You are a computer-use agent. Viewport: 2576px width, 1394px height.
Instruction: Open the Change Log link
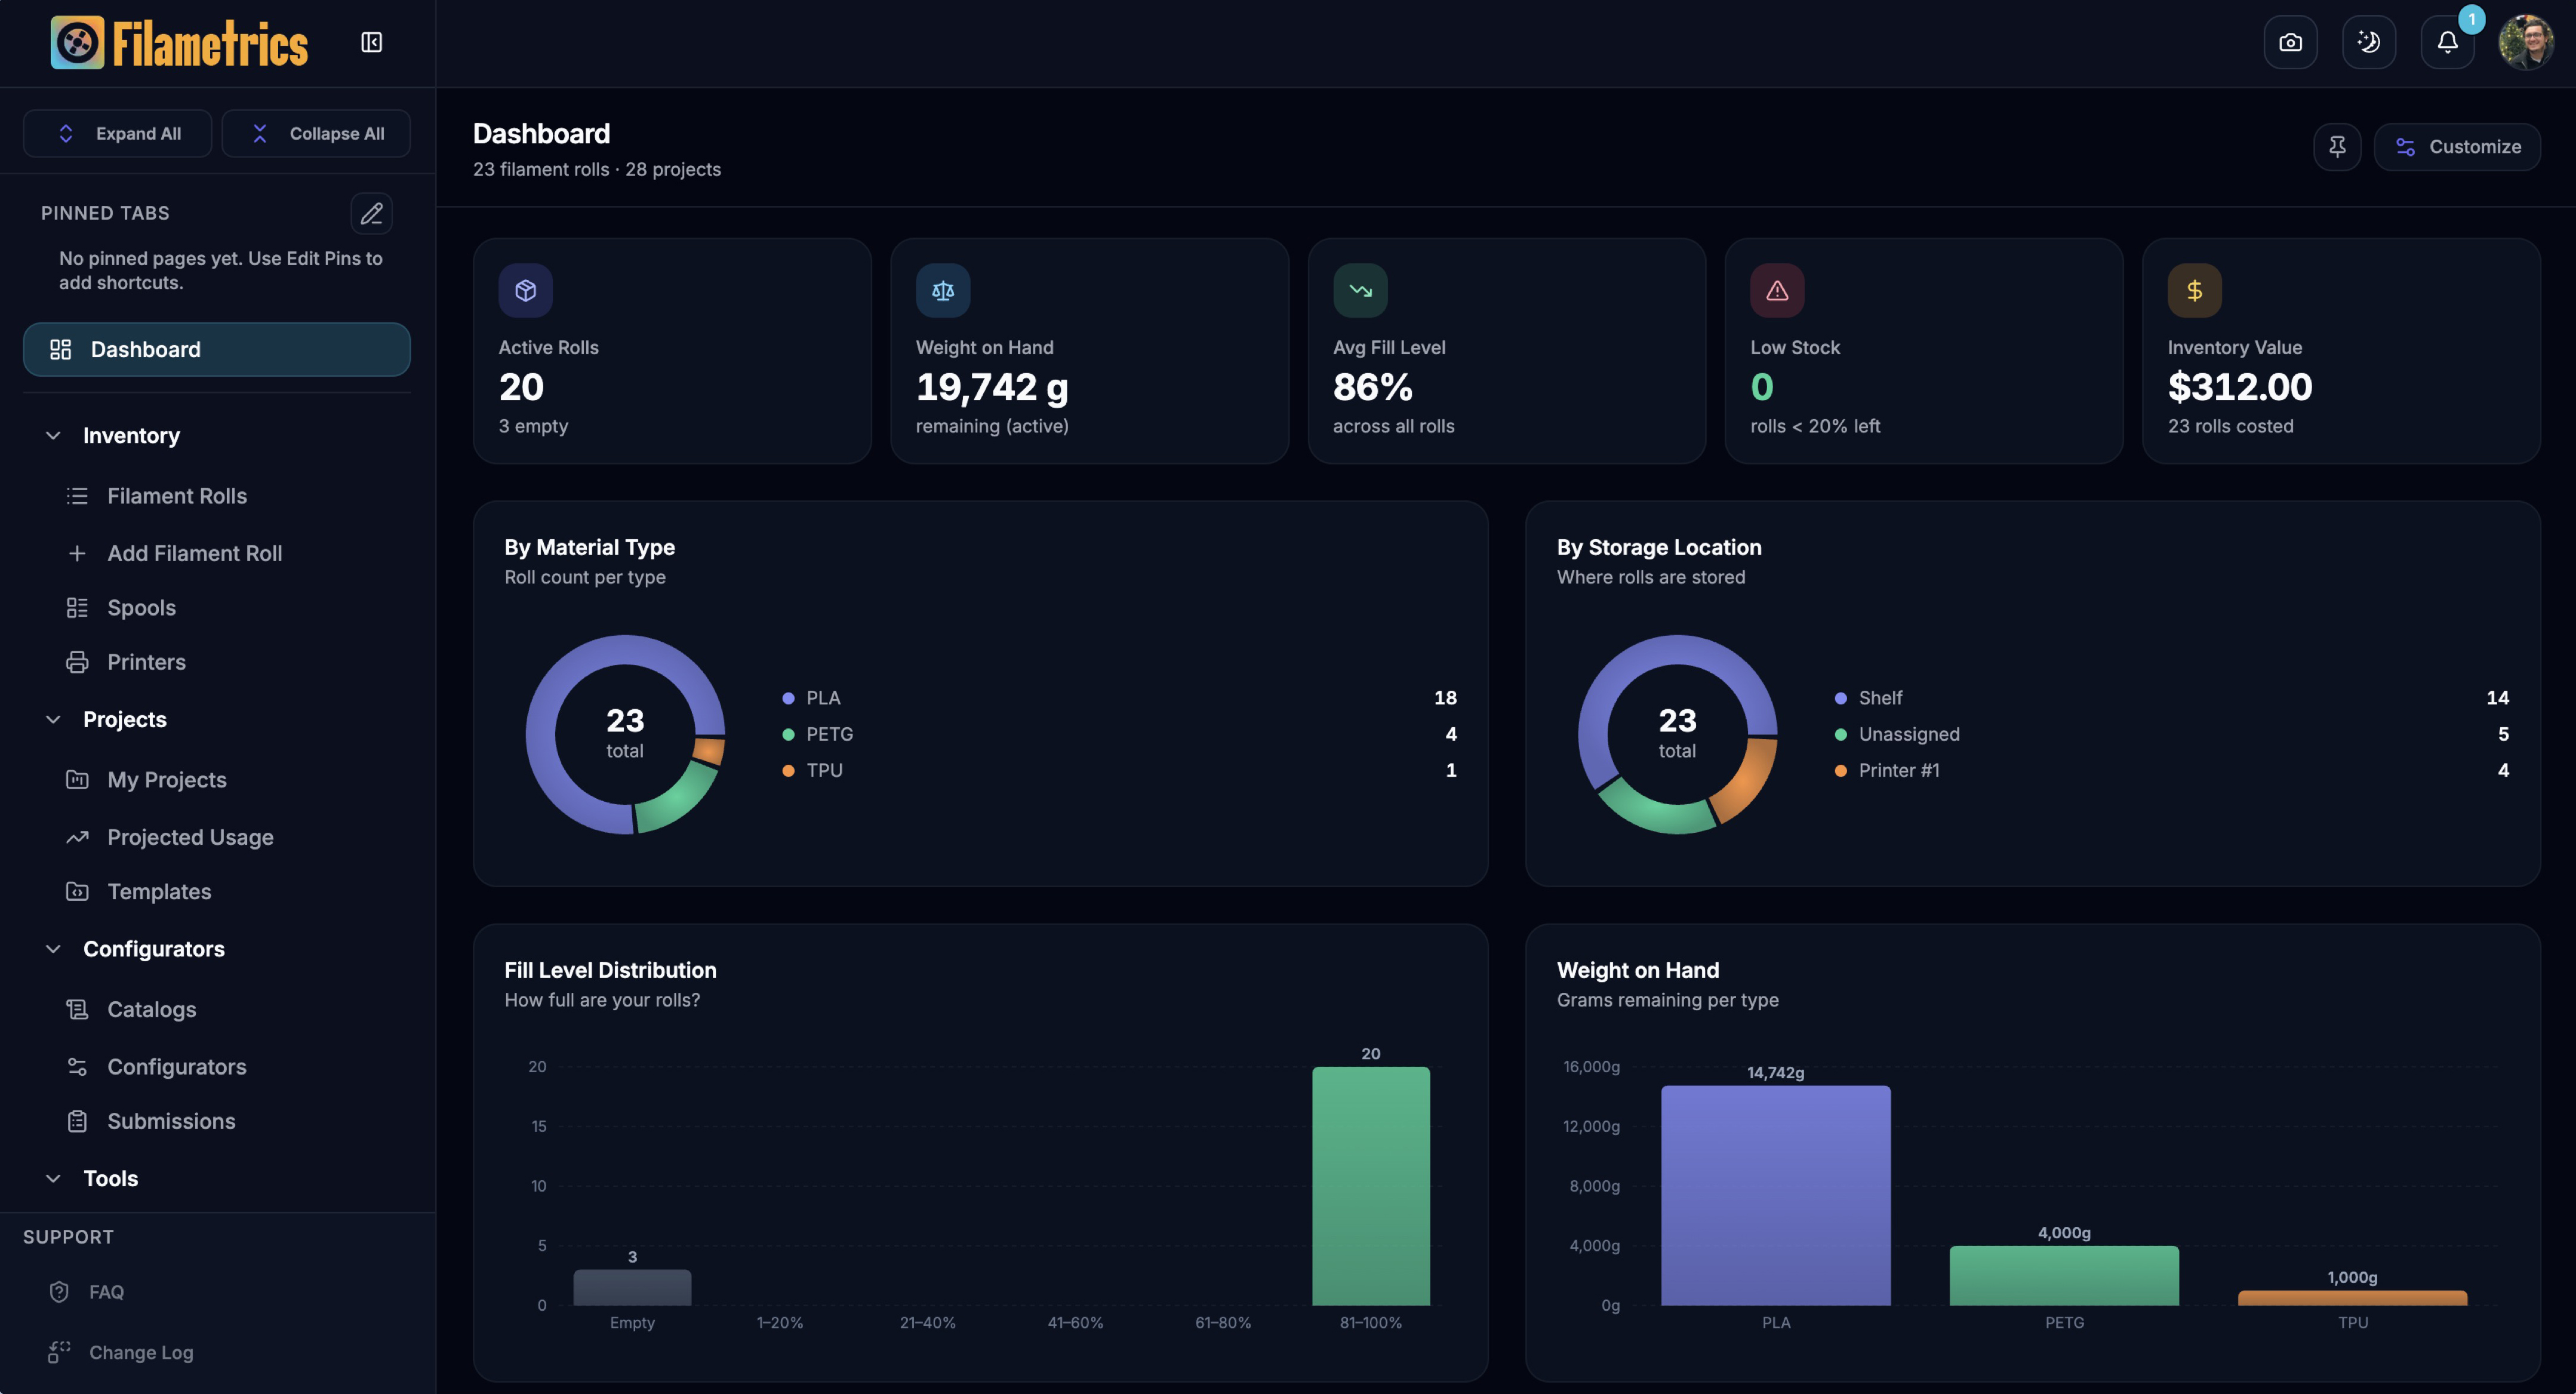[120, 1353]
